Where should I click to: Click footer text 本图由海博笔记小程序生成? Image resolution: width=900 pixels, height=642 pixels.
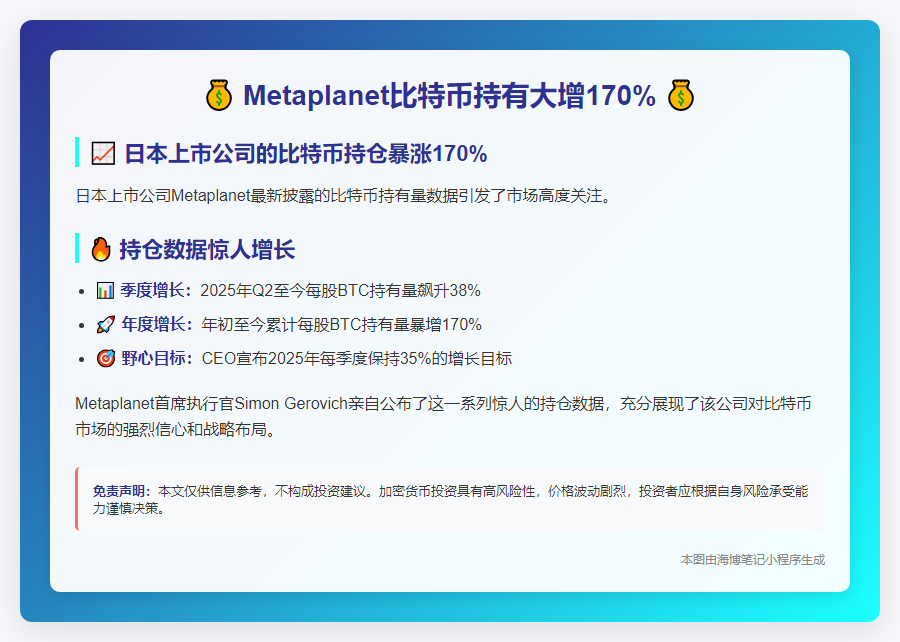pos(752,559)
